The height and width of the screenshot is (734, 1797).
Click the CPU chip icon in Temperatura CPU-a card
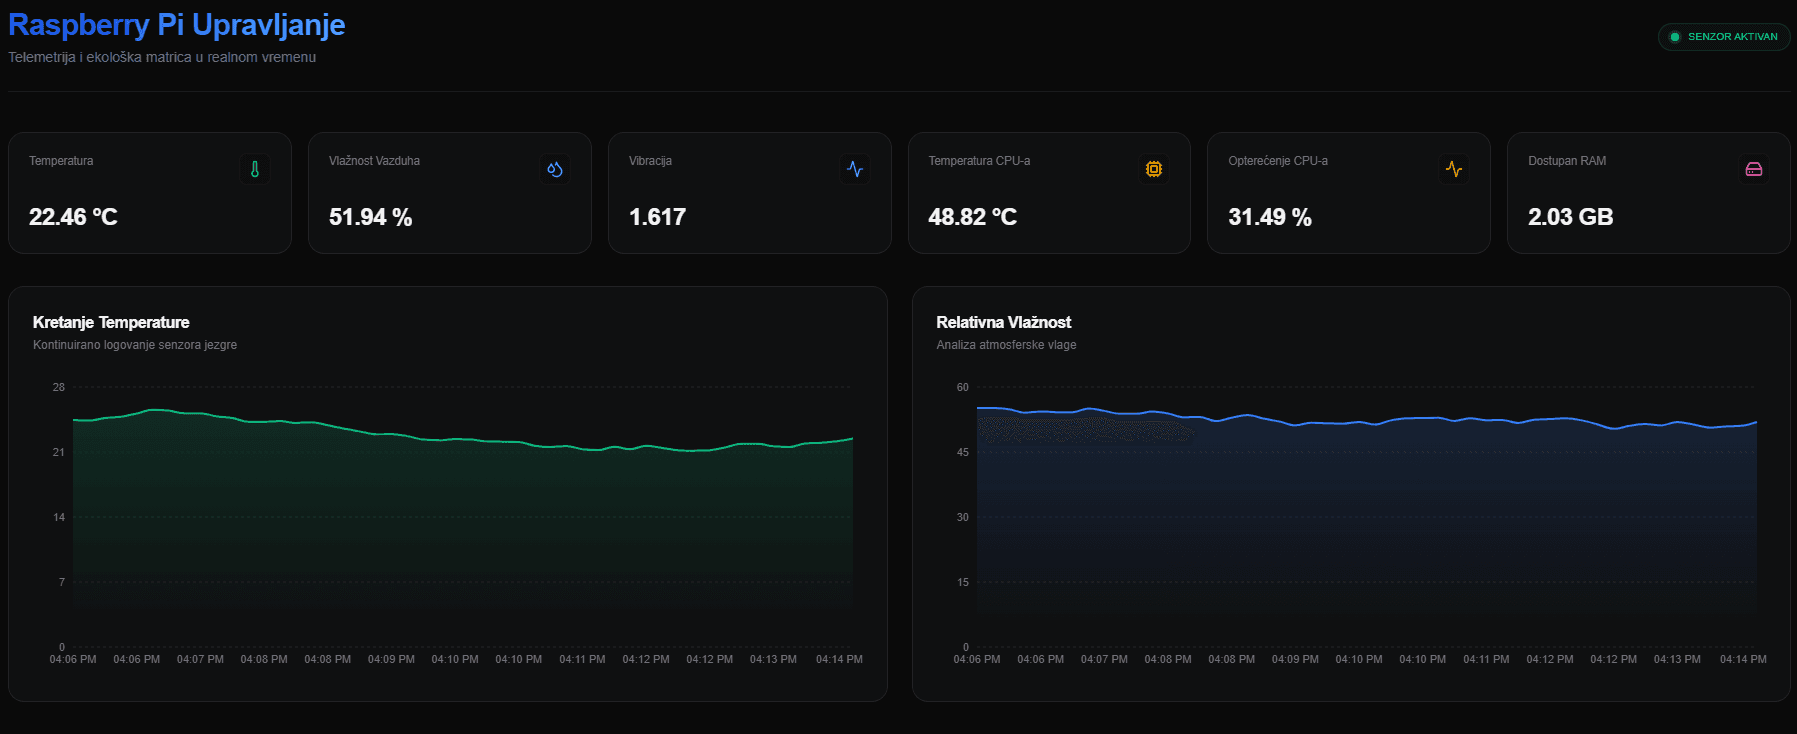coord(1154,169)
